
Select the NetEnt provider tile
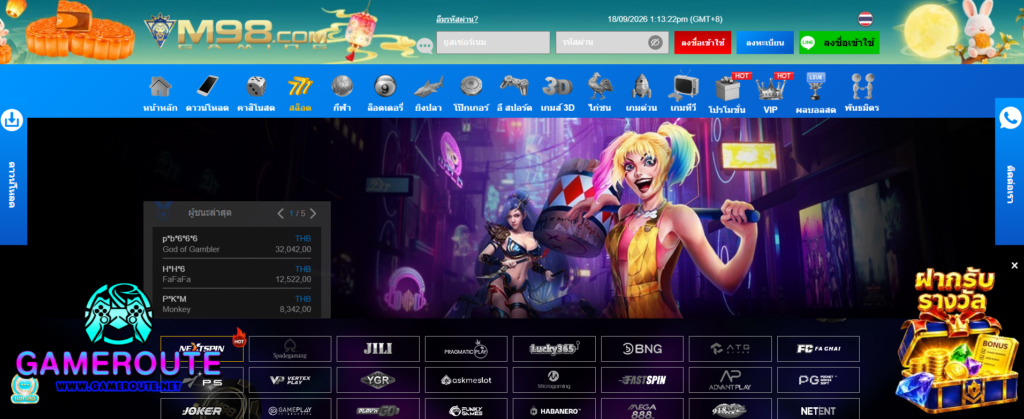[818, 409]
